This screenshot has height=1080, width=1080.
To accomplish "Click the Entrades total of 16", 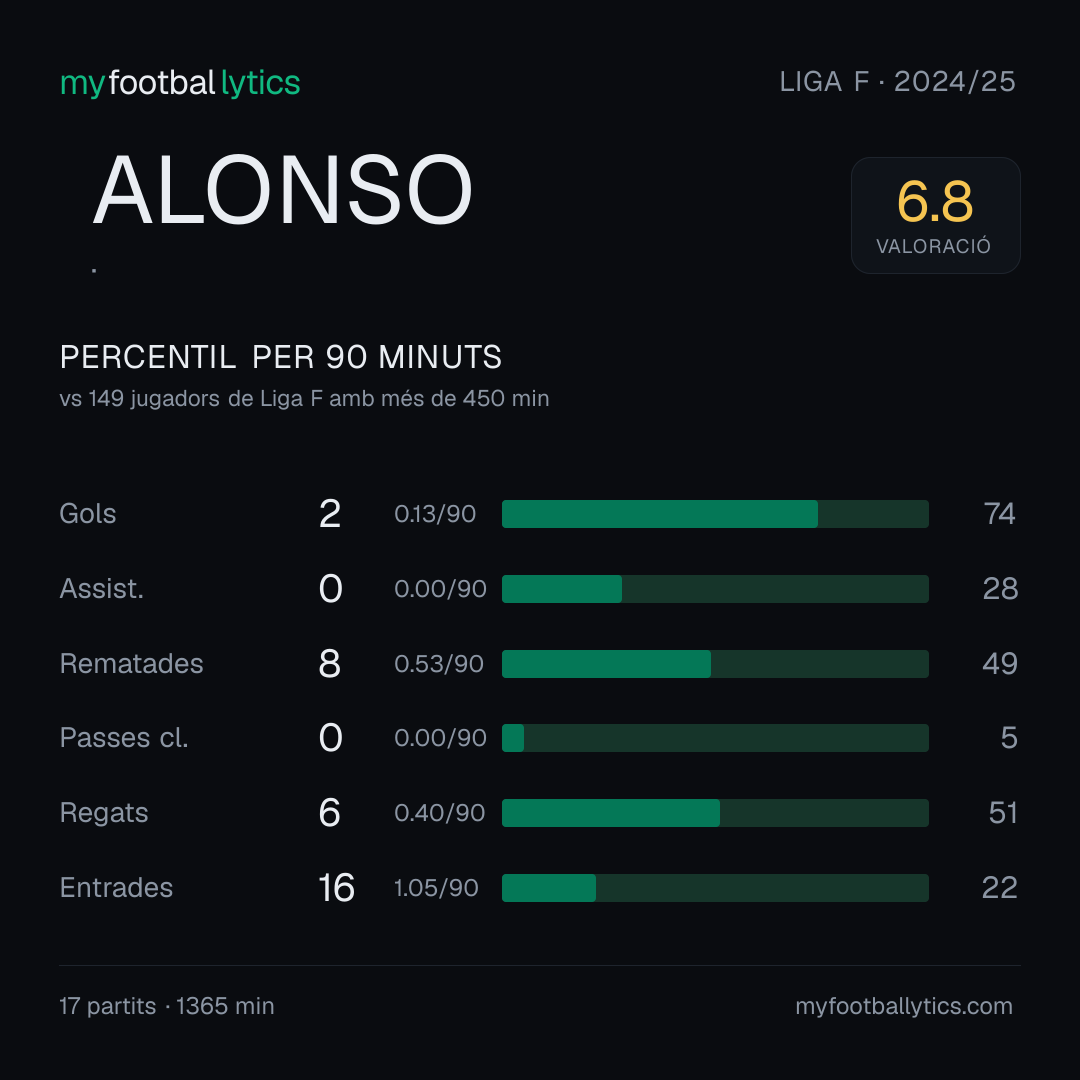I will pos(336,888).
